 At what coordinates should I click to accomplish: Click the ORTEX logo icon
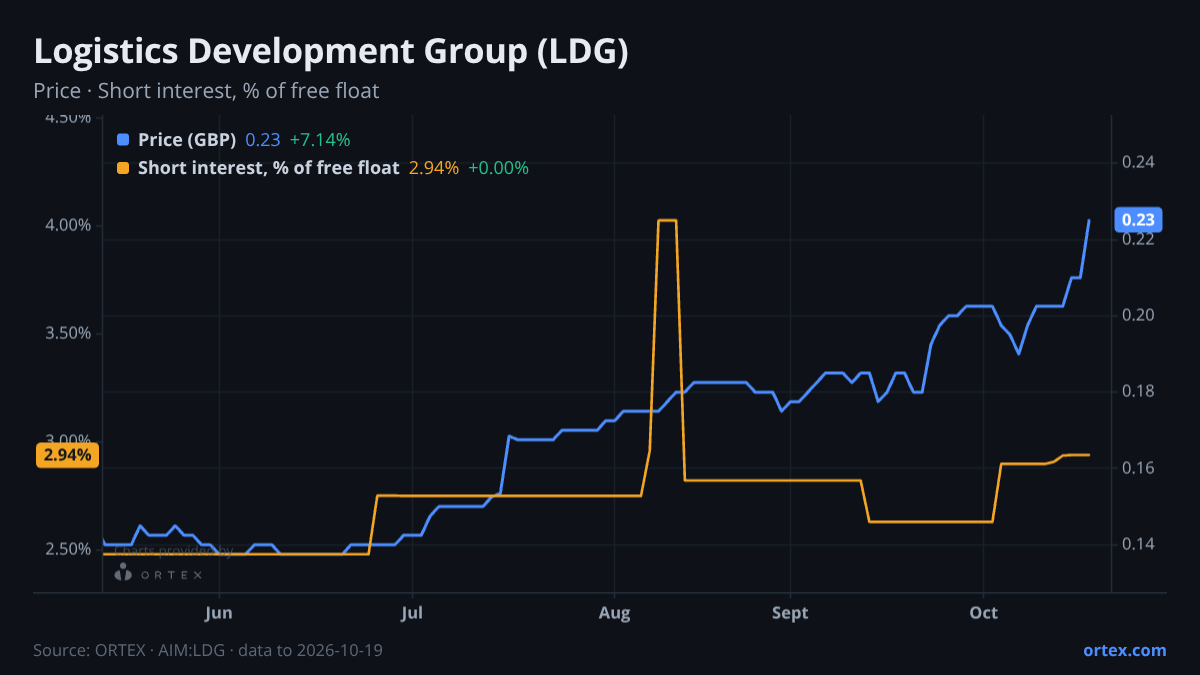[123, 573]
